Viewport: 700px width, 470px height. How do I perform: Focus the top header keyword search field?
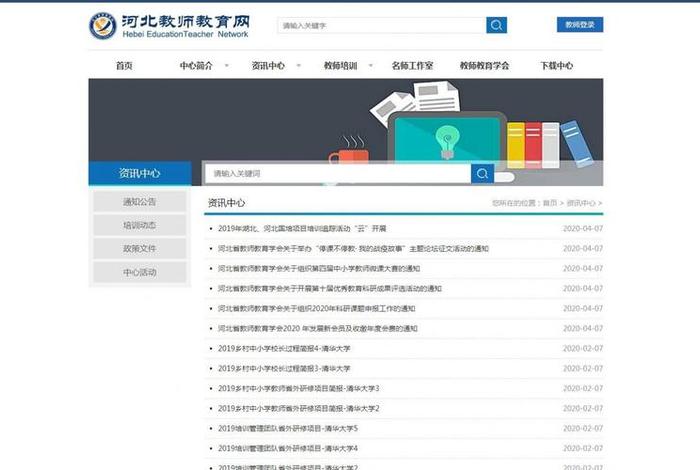382,25
